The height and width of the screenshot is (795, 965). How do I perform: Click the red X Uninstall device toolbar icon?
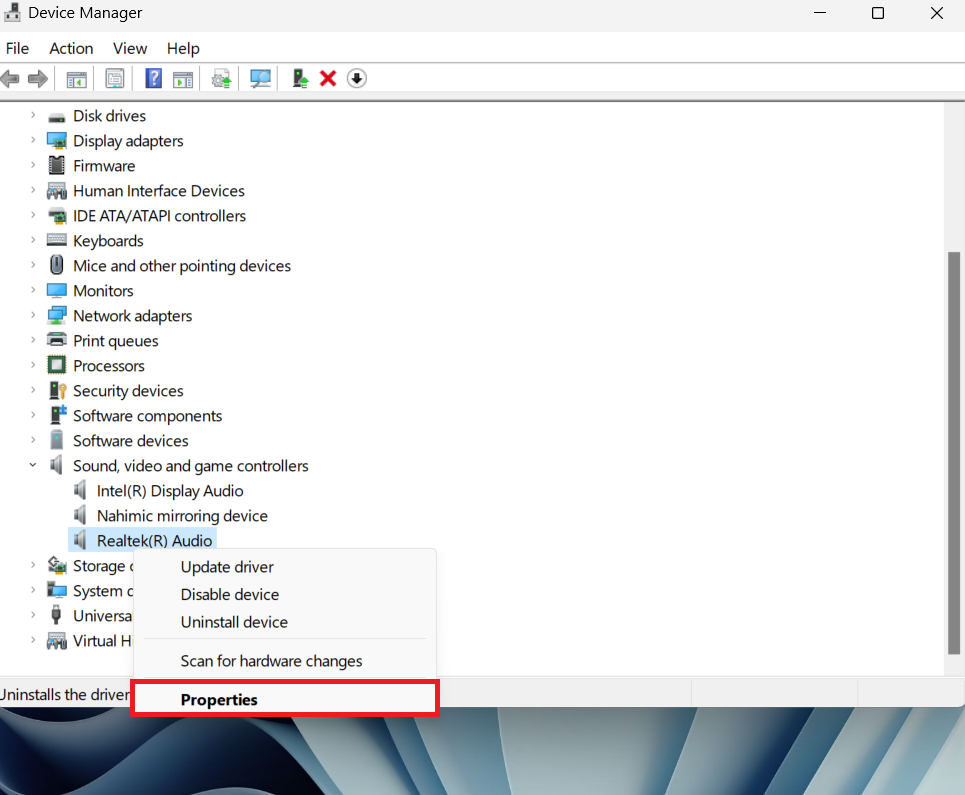point(327,78)
